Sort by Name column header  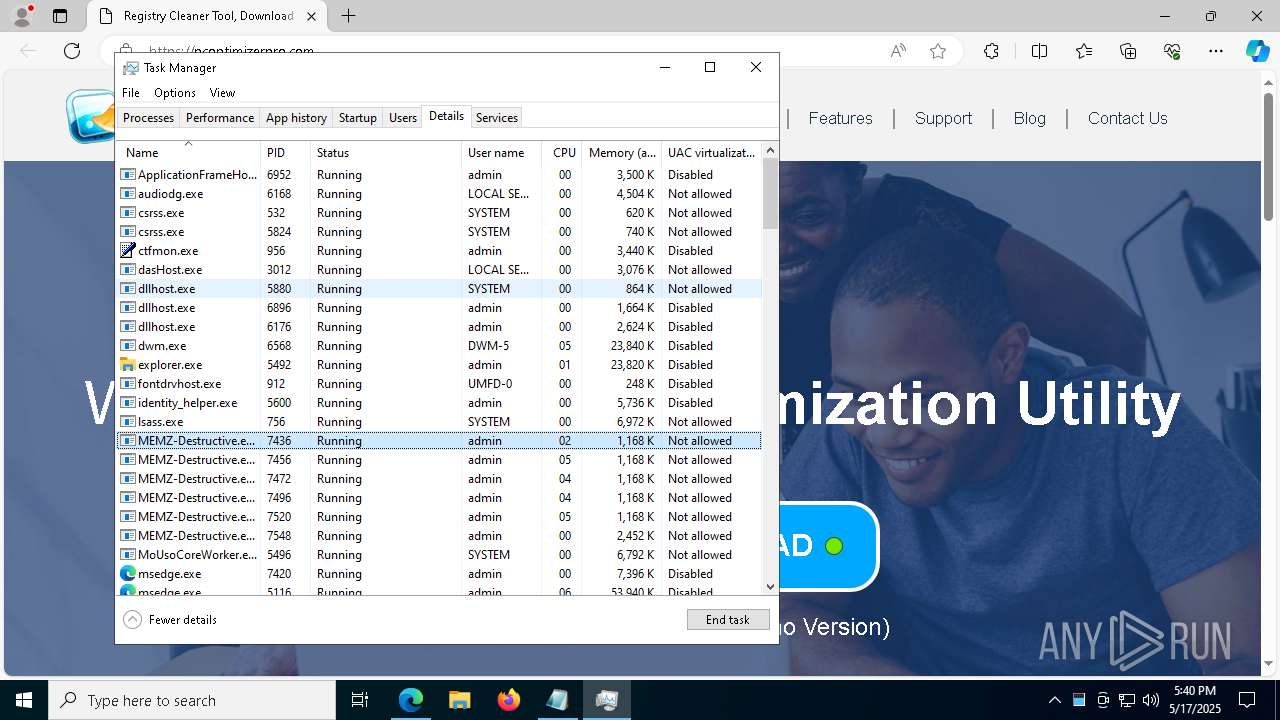click(189, 153)
